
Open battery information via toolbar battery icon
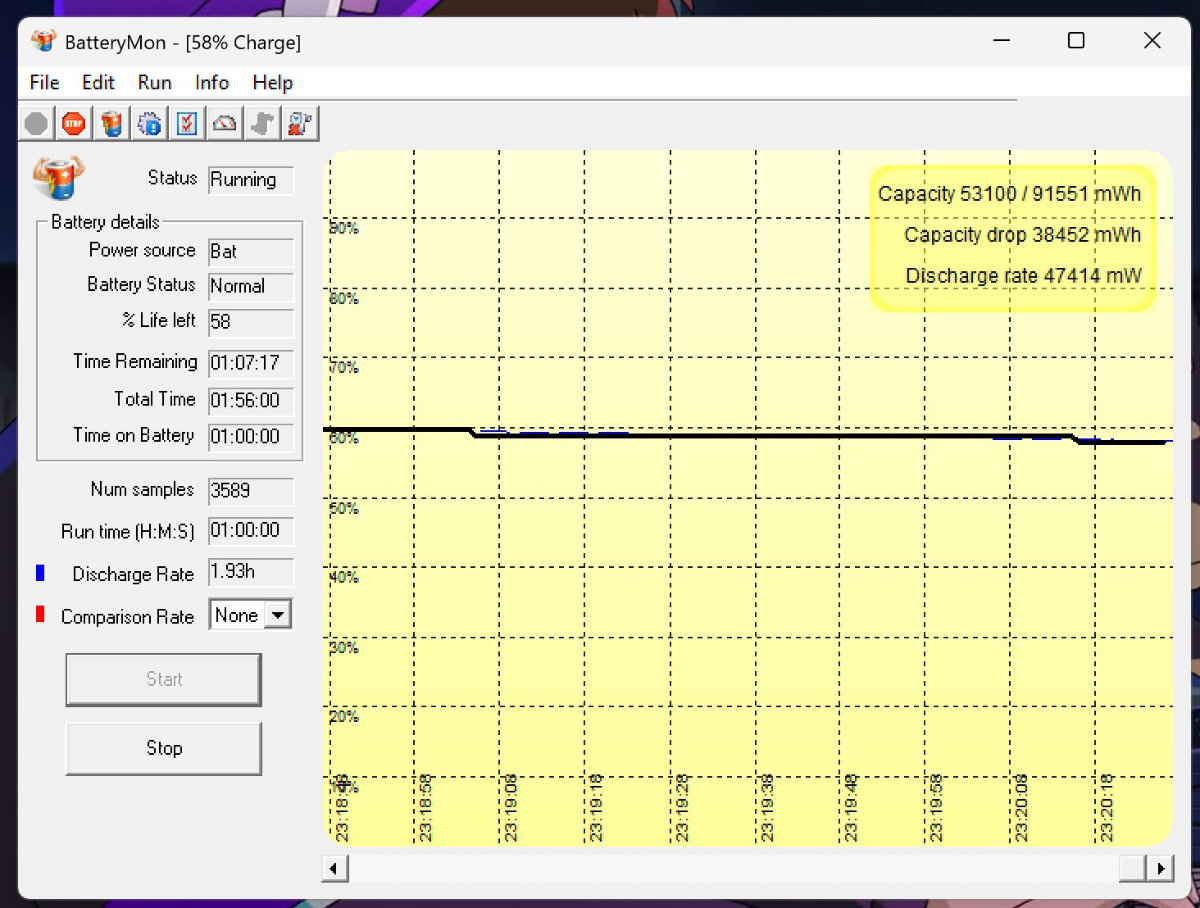point(112,124)
